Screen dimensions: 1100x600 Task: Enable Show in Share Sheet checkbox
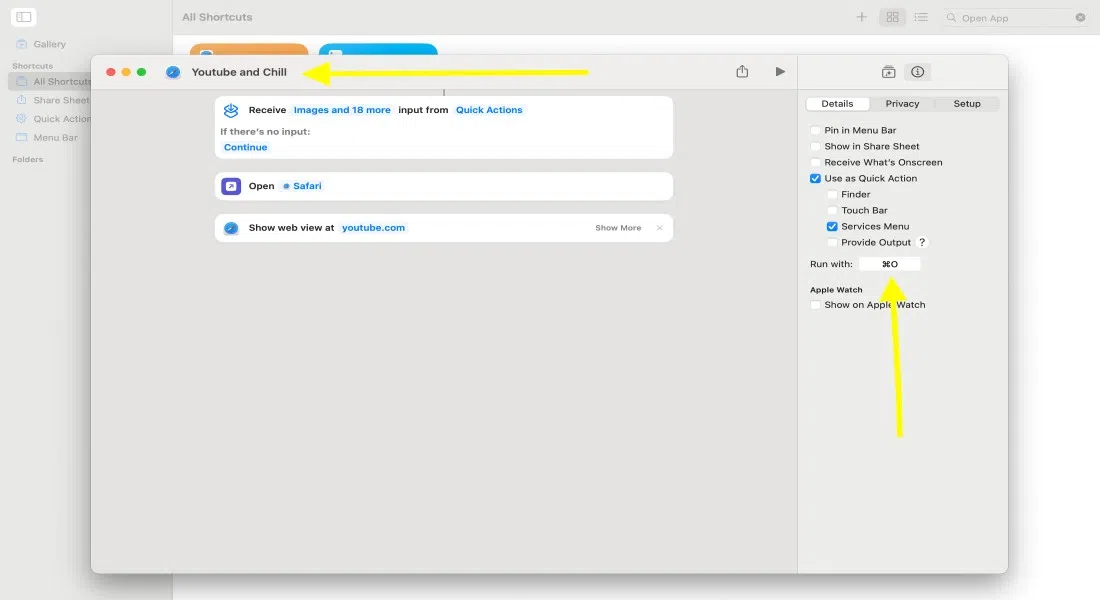[815, 147]
